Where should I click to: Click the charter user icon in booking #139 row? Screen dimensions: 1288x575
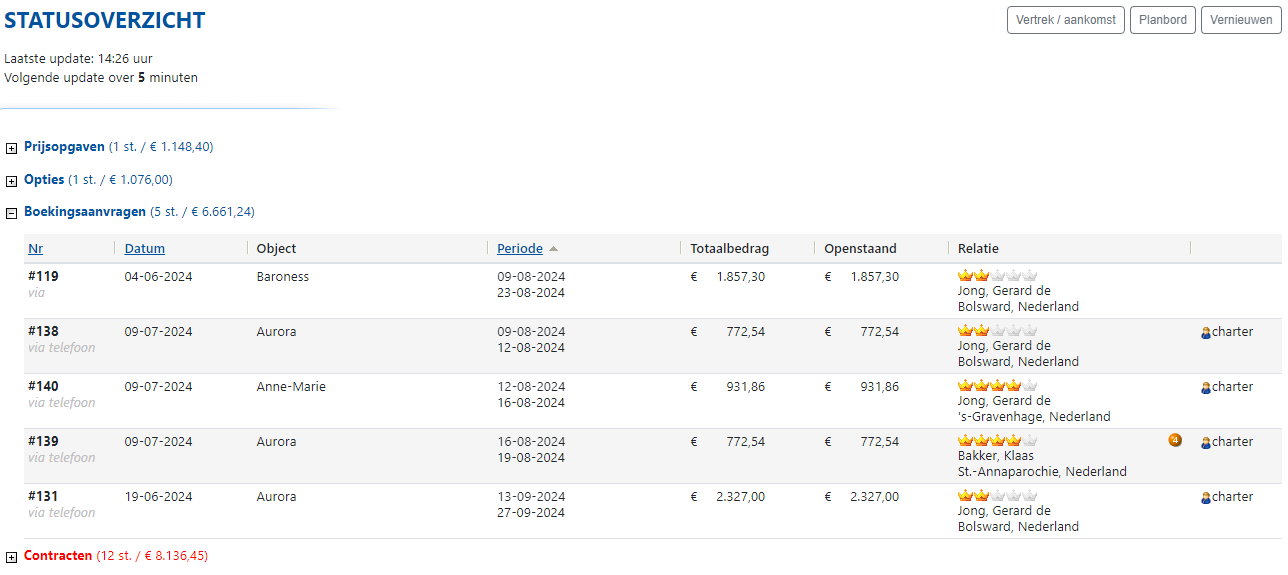point(1206,443)
